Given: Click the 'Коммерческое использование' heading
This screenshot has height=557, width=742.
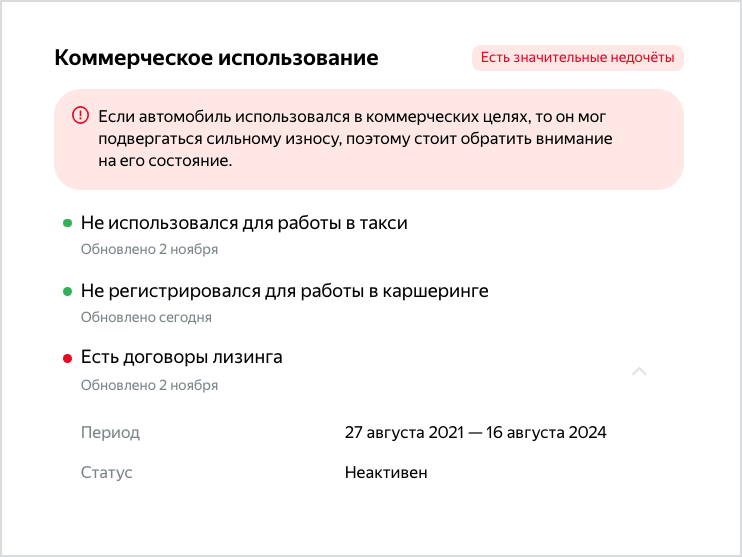Looking at the screenshot, I should pyautogui.click(x=216, y=58).
